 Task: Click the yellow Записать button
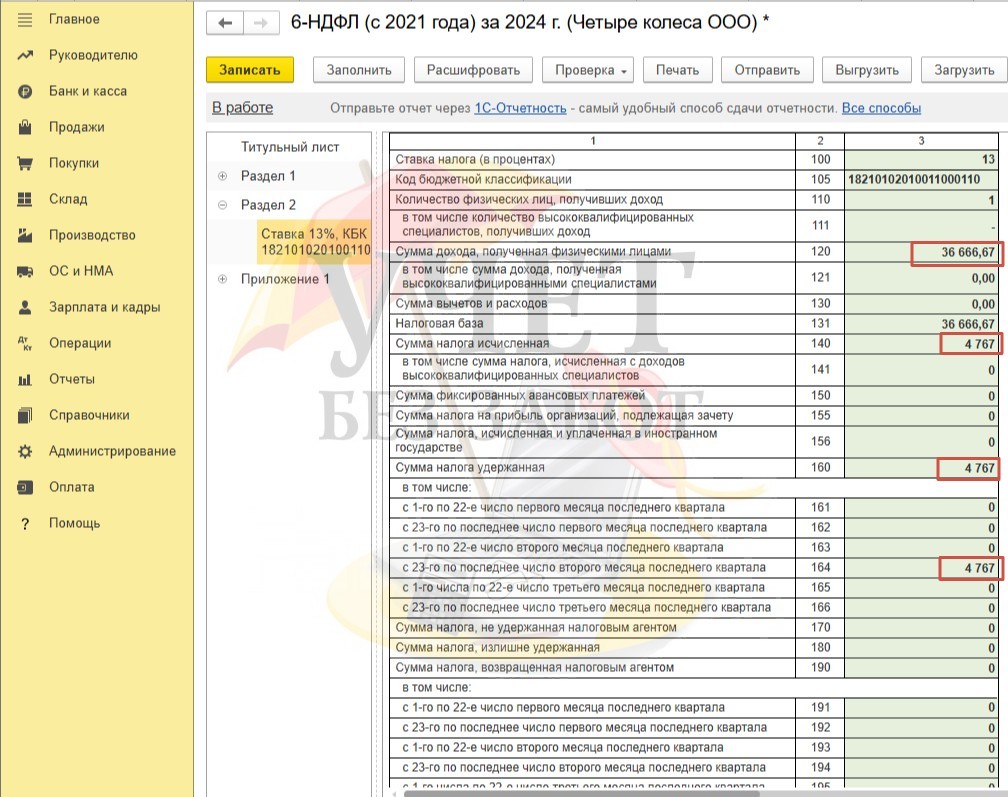click(x=249, y=70)
